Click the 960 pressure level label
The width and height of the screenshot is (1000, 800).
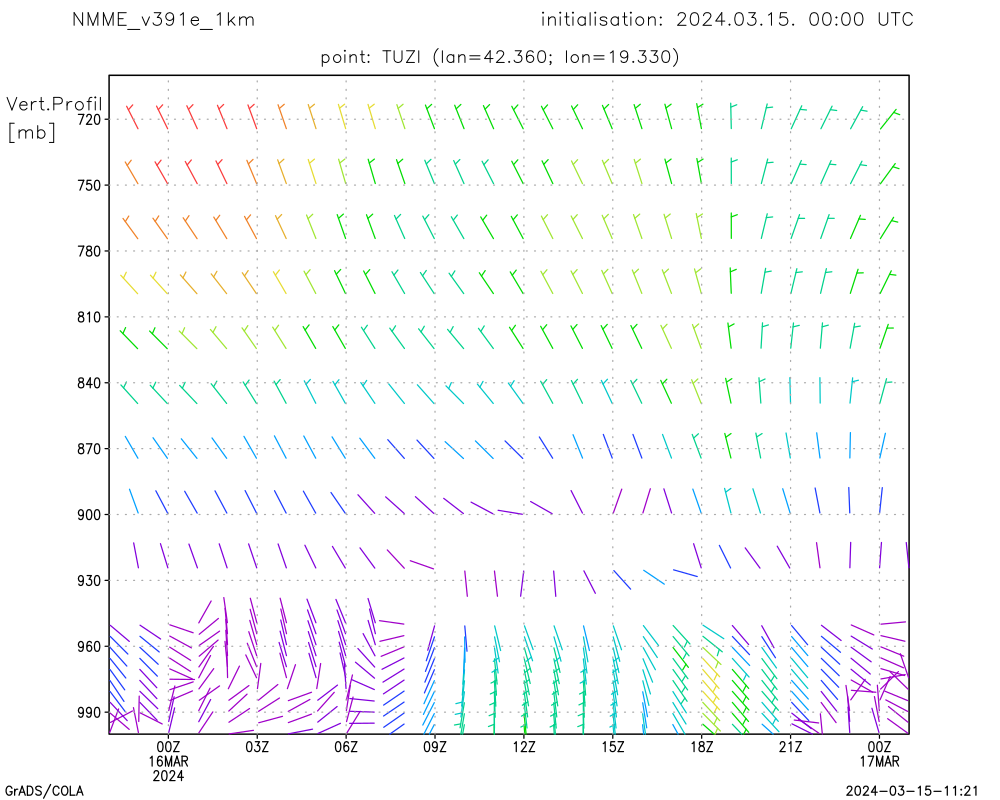tap(89, 646)
